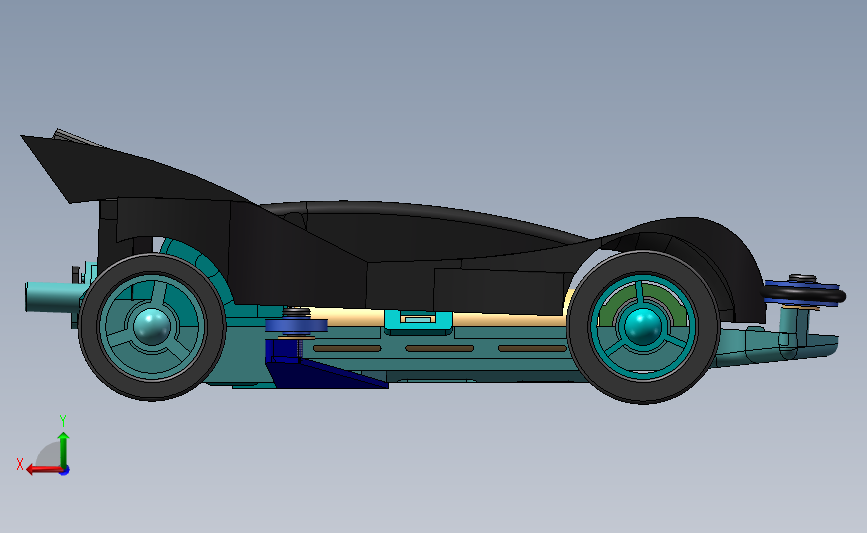Click the blue origin dot of the triad

[65, 471]
